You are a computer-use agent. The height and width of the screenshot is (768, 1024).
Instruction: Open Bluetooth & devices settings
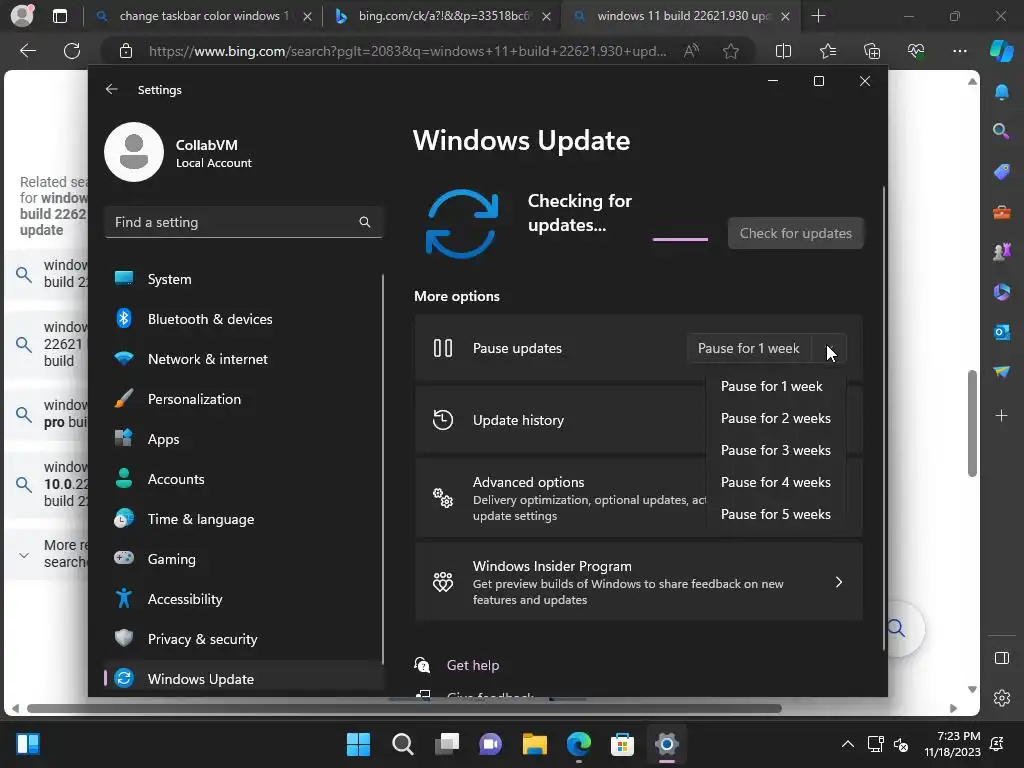242,319
